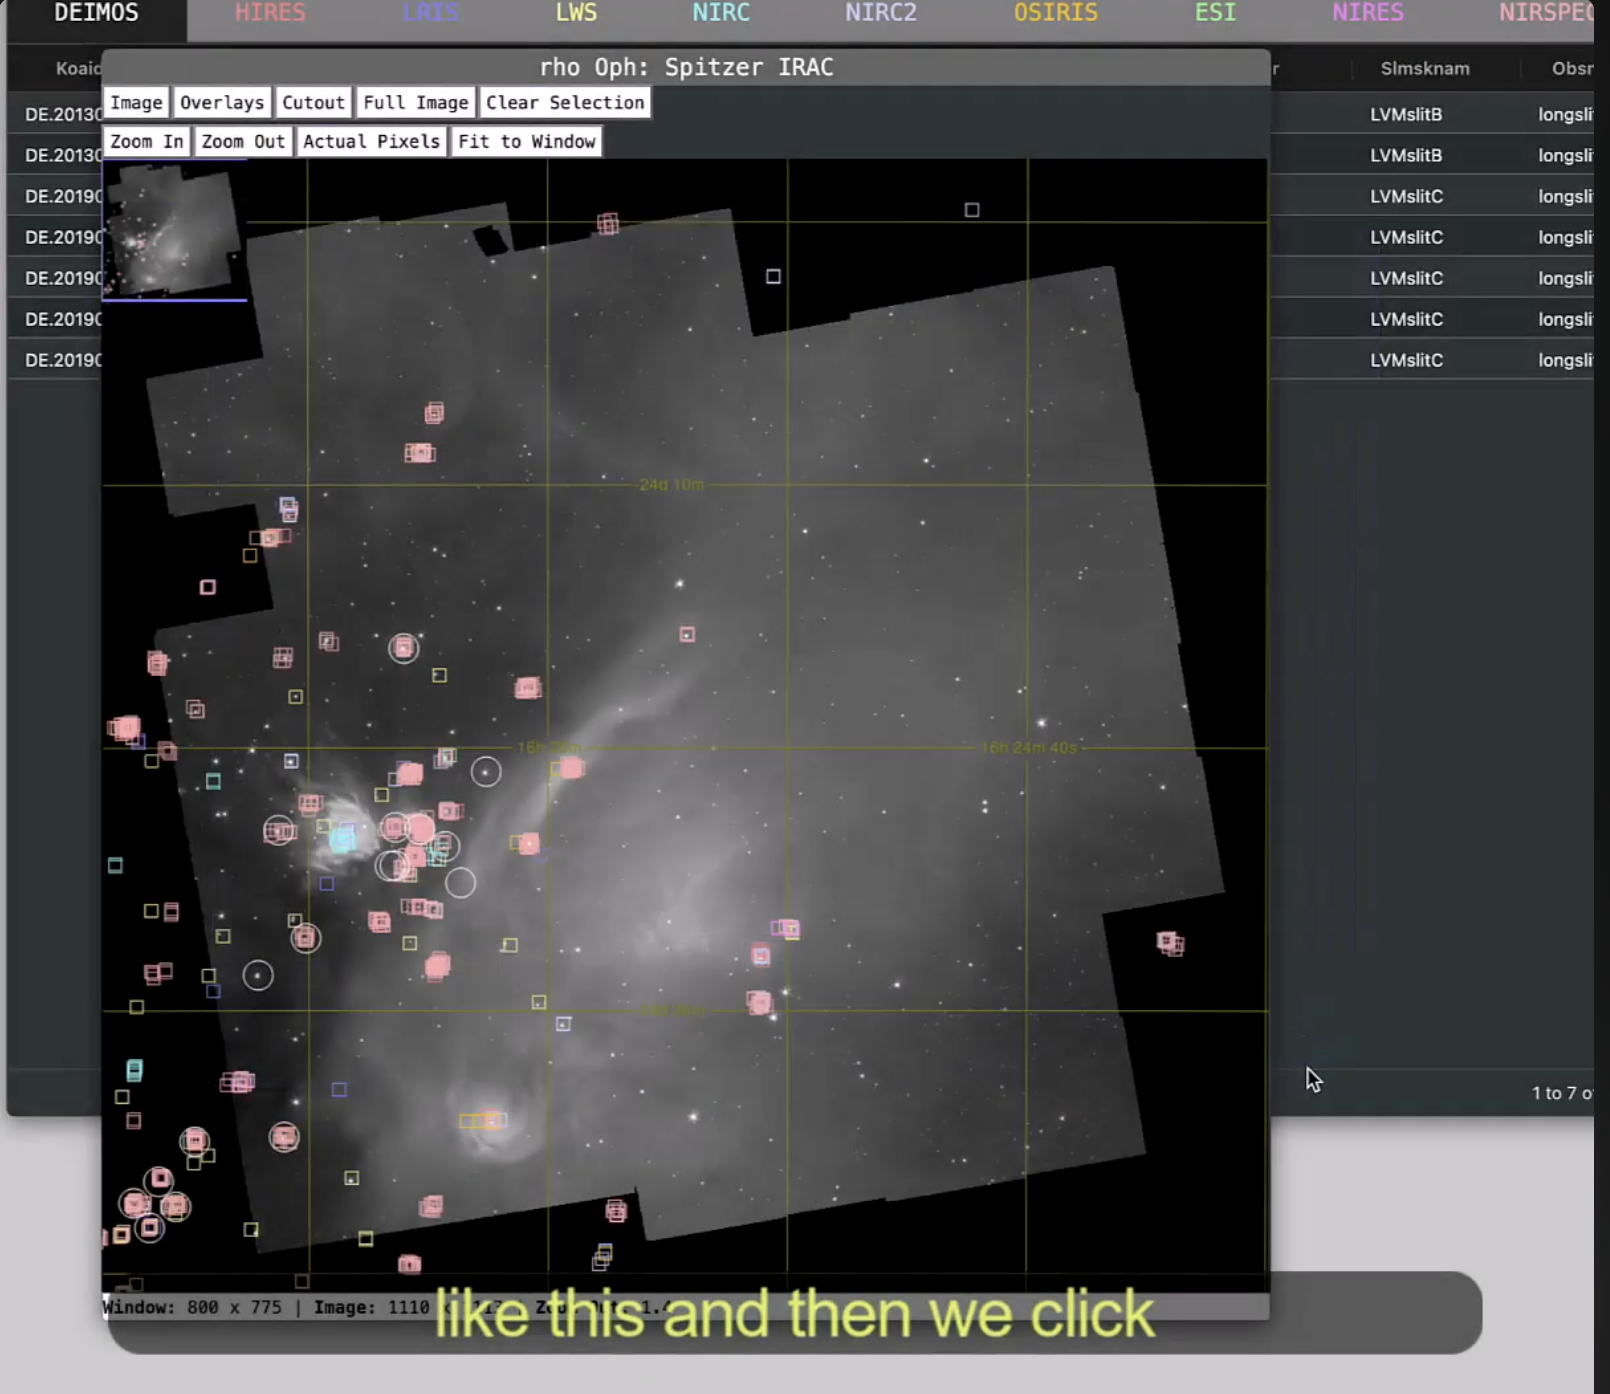Select the LWS instrument tab
Viewport: 1610px width, 1394px height.
coord(576,14)
